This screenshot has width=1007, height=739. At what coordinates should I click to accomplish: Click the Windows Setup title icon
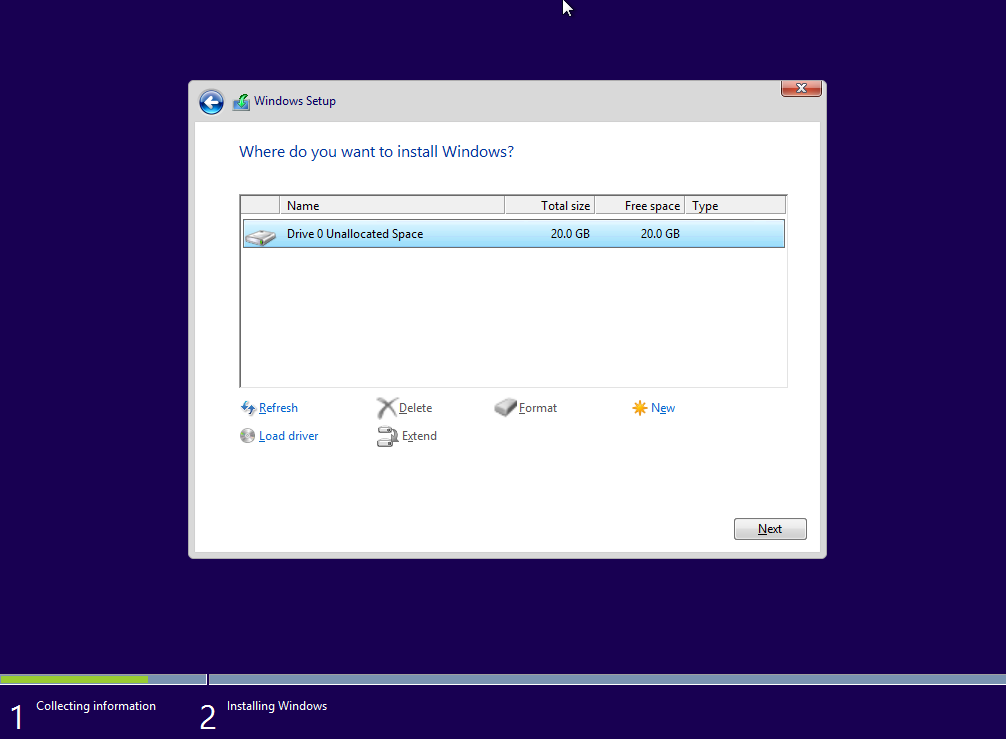point(241,101)
